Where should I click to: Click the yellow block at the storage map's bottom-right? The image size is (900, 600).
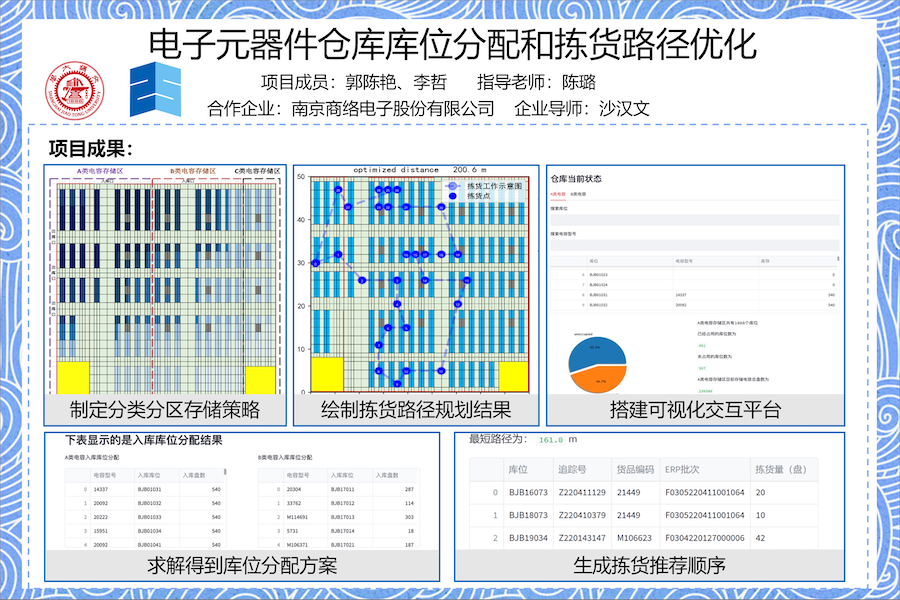(x=259, y=380)
